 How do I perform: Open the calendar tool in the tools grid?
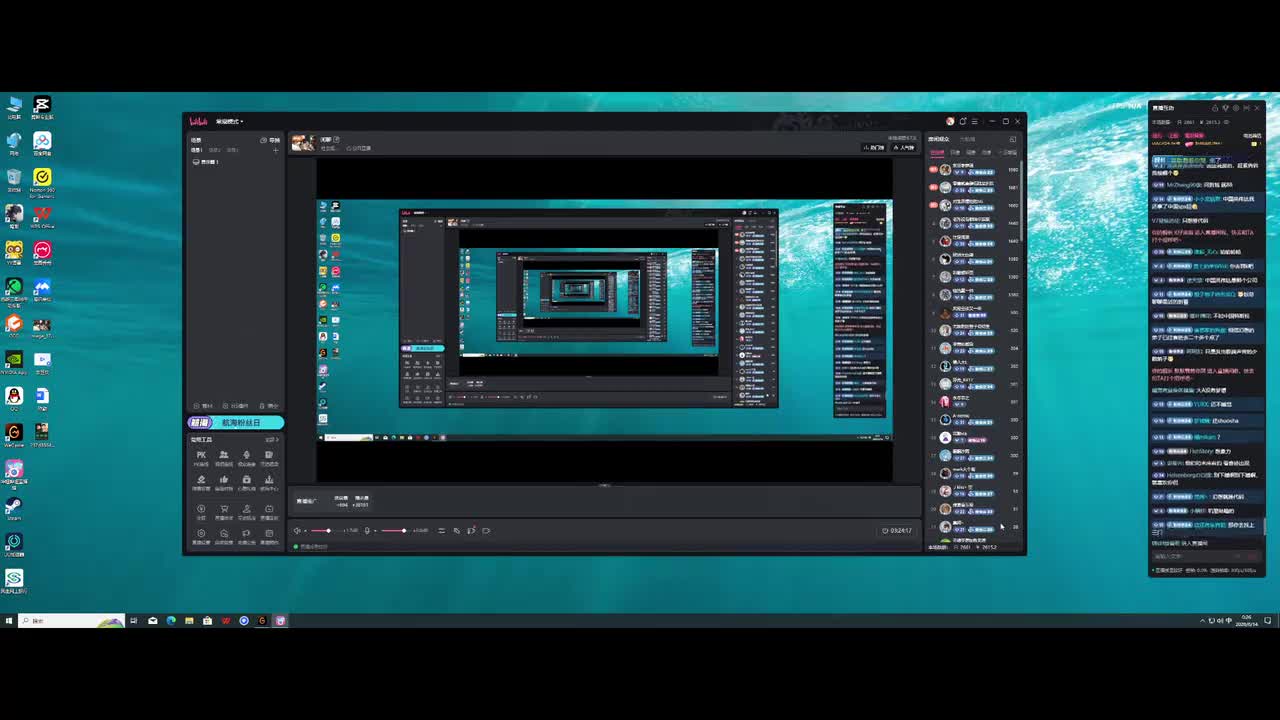(x=269, y=536)
